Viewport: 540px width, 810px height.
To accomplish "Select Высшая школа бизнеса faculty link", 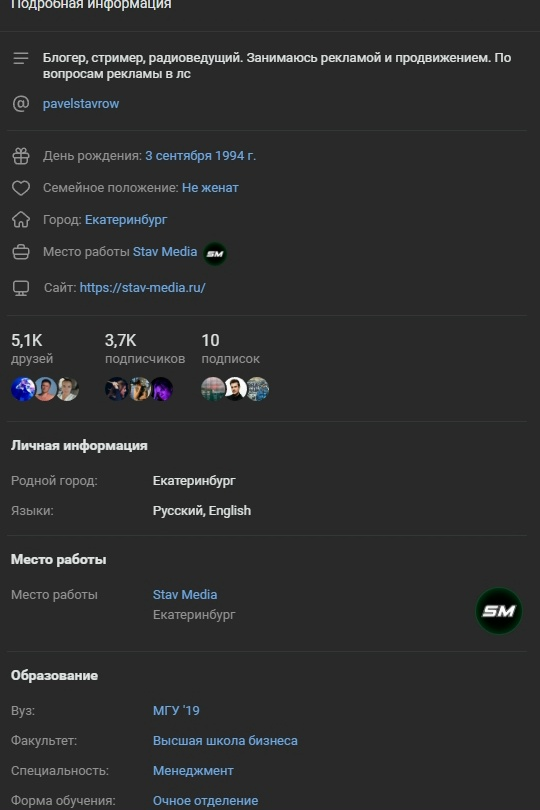I will [x=225, y=740].
